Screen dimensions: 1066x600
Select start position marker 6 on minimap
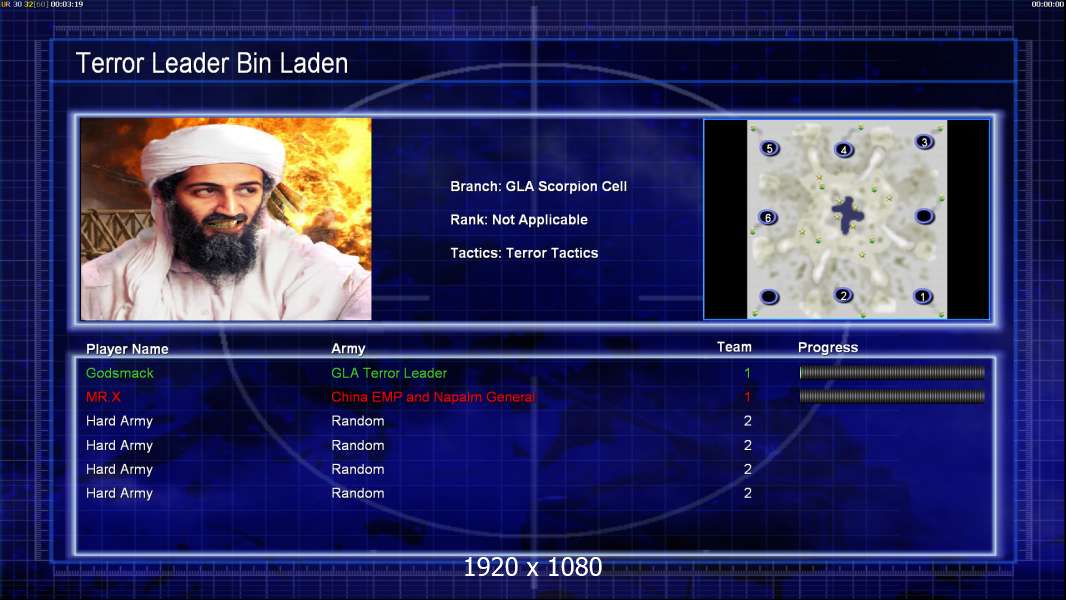click(768, 218)
